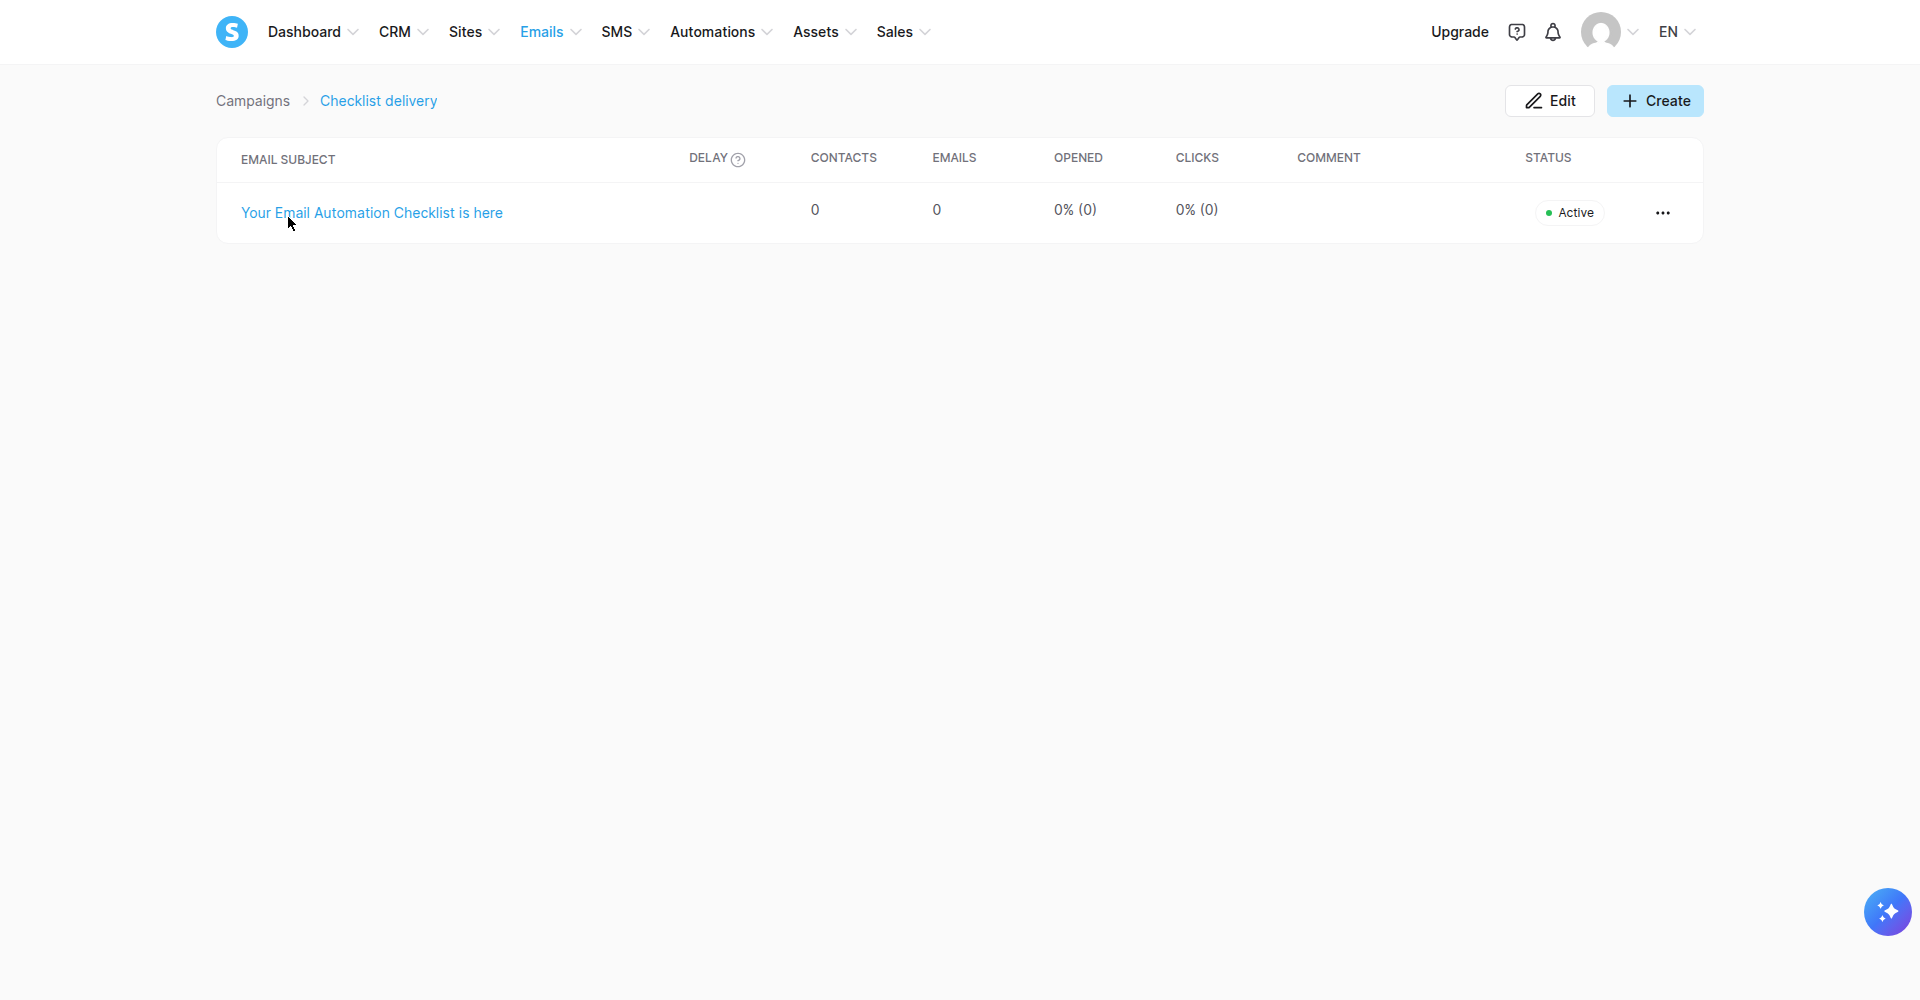Expand the Assets dropdown
This screenshot has height=1000, width=1920.
825,32
